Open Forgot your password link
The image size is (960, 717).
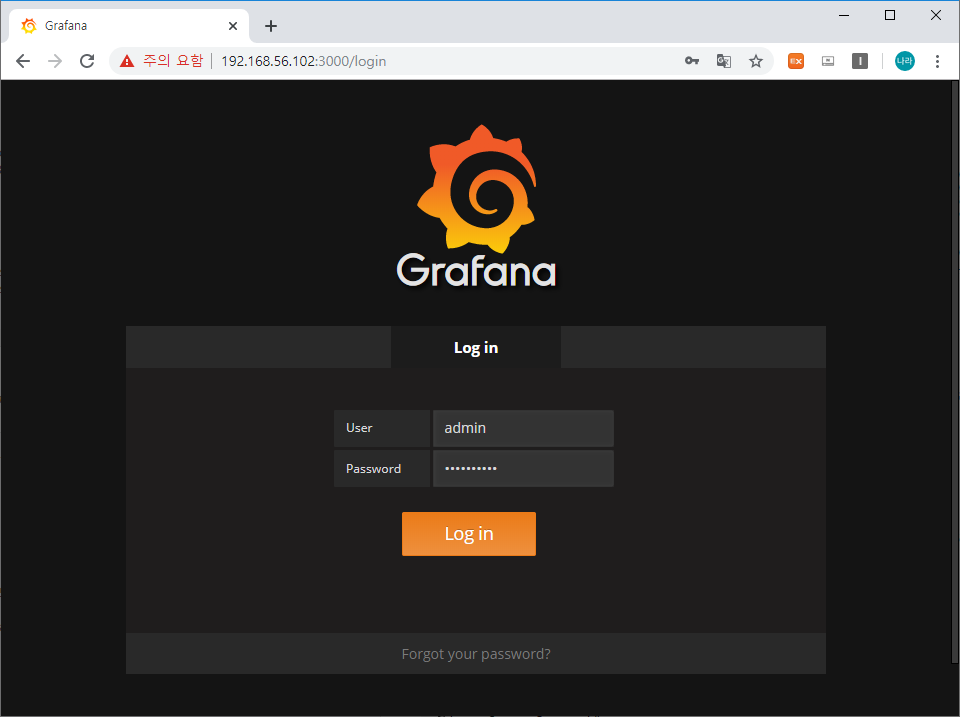tap(476, 654)
